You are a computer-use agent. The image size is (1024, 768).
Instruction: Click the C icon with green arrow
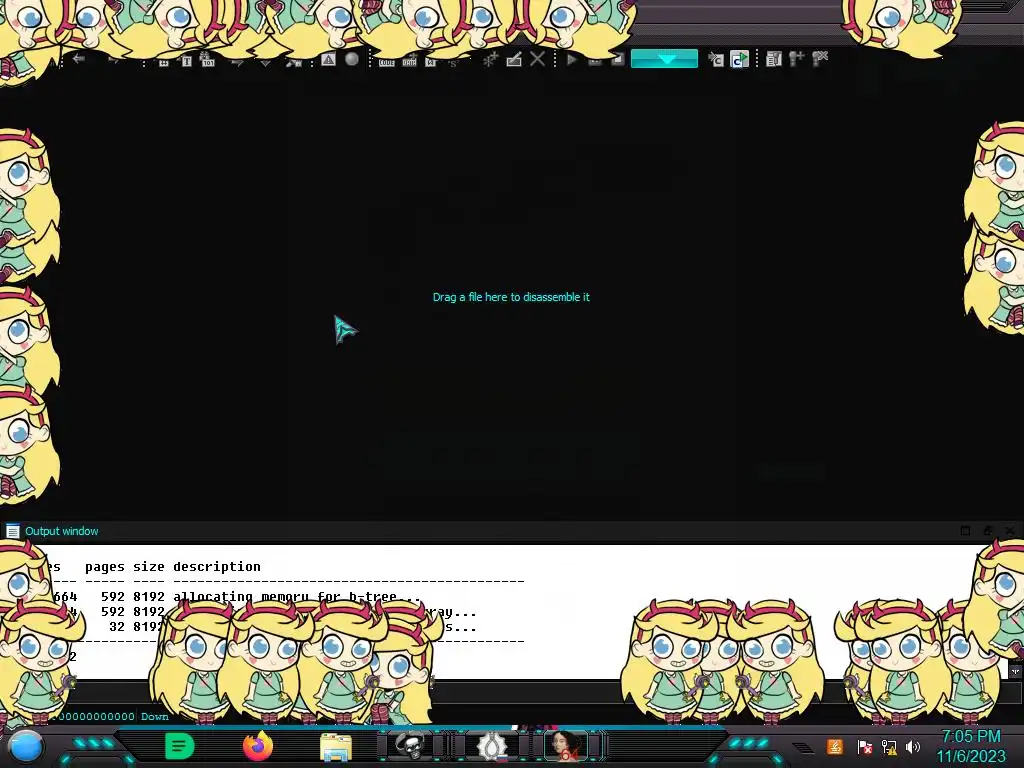[739, 59]
